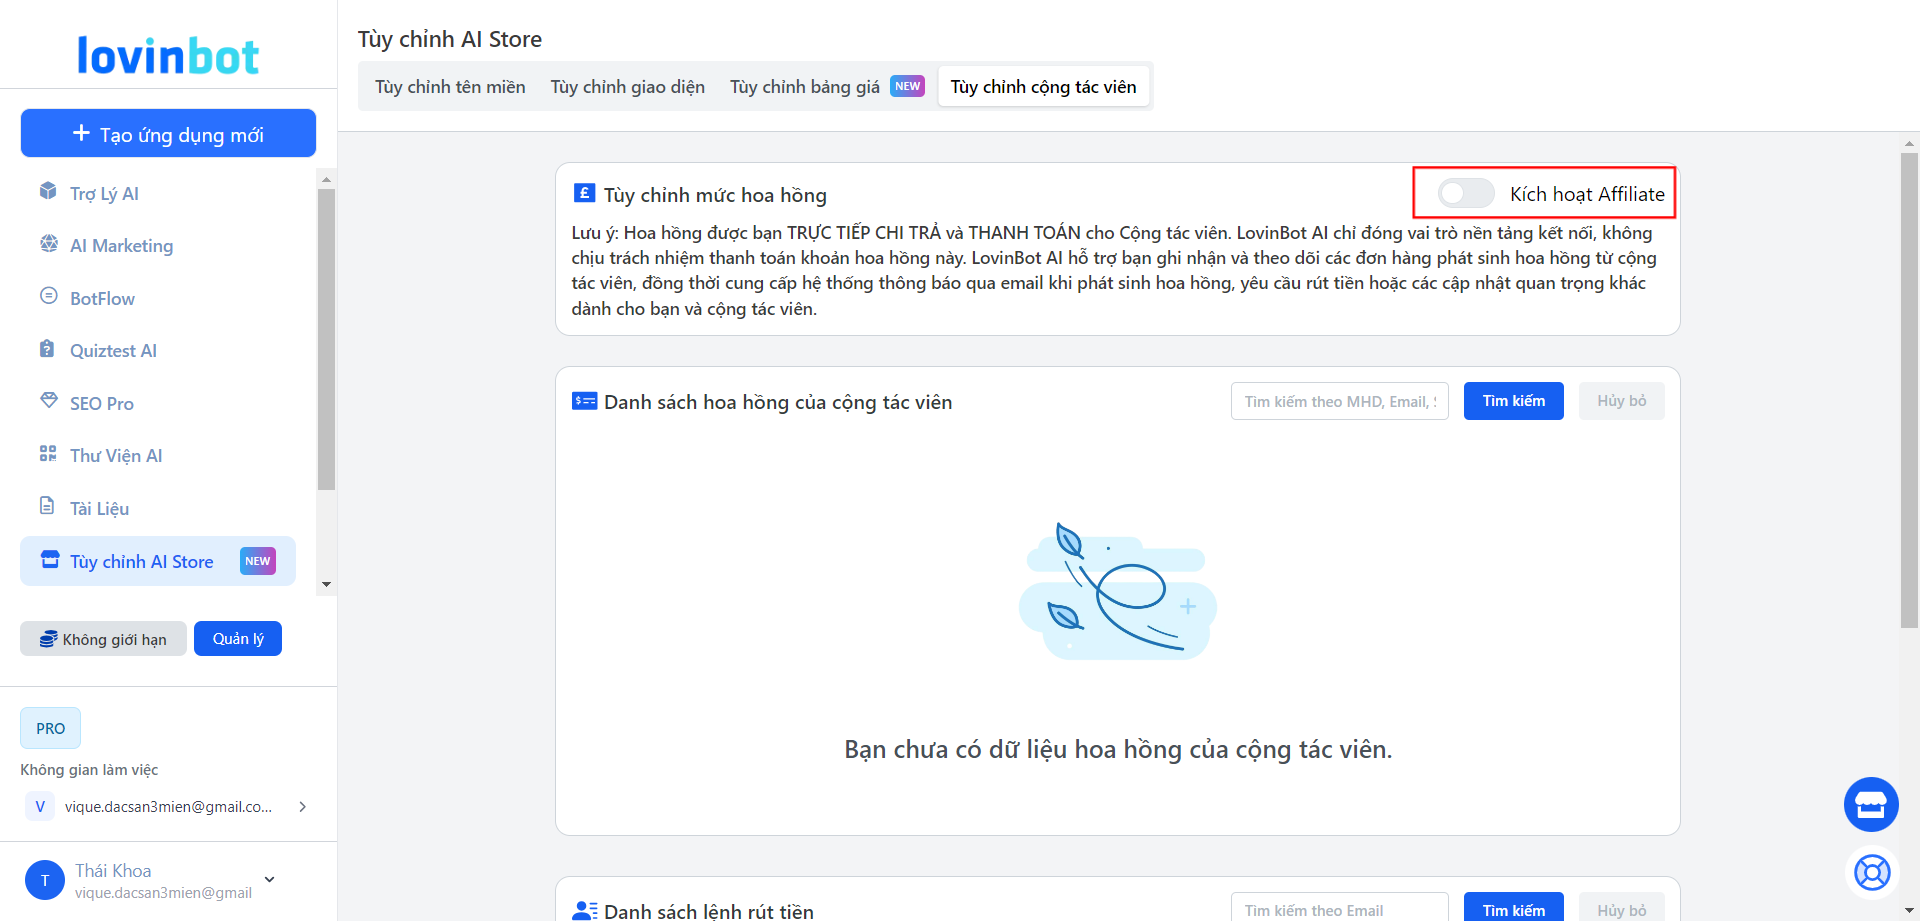
Task: Select the Quiztest AI clipboard icon
Action: (48, 349)
